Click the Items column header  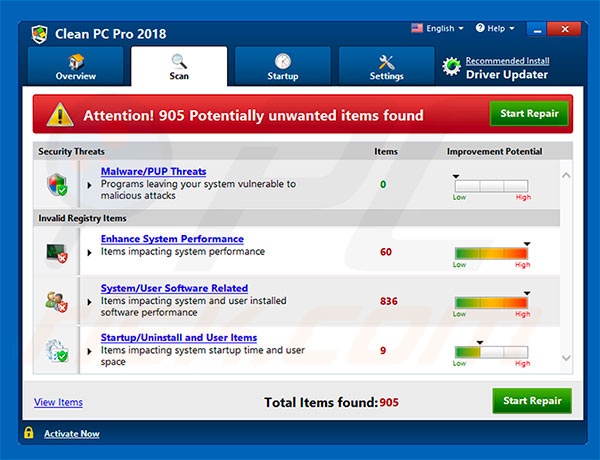(386, 152)
